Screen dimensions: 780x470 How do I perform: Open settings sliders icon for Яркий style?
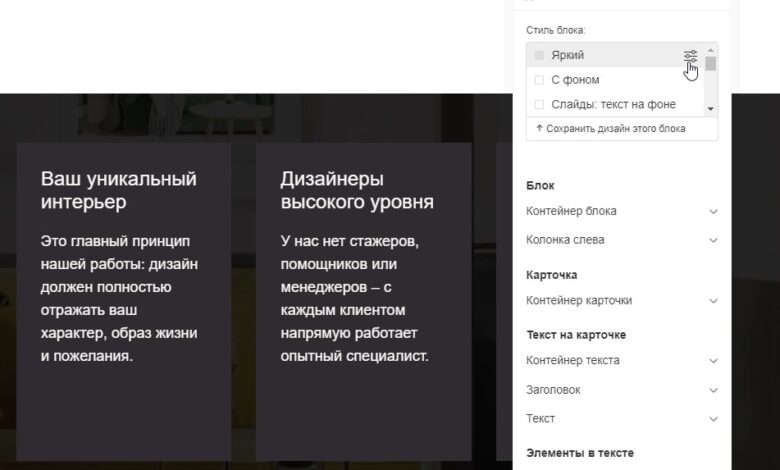click(x=690, y=56)
